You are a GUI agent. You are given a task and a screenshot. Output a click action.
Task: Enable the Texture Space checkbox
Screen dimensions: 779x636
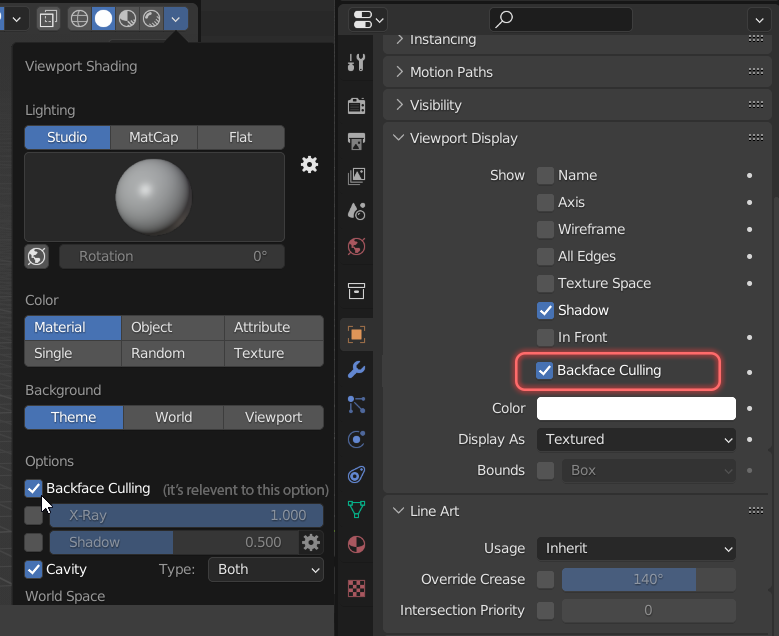pyautogui.click(x=545, y=283)
